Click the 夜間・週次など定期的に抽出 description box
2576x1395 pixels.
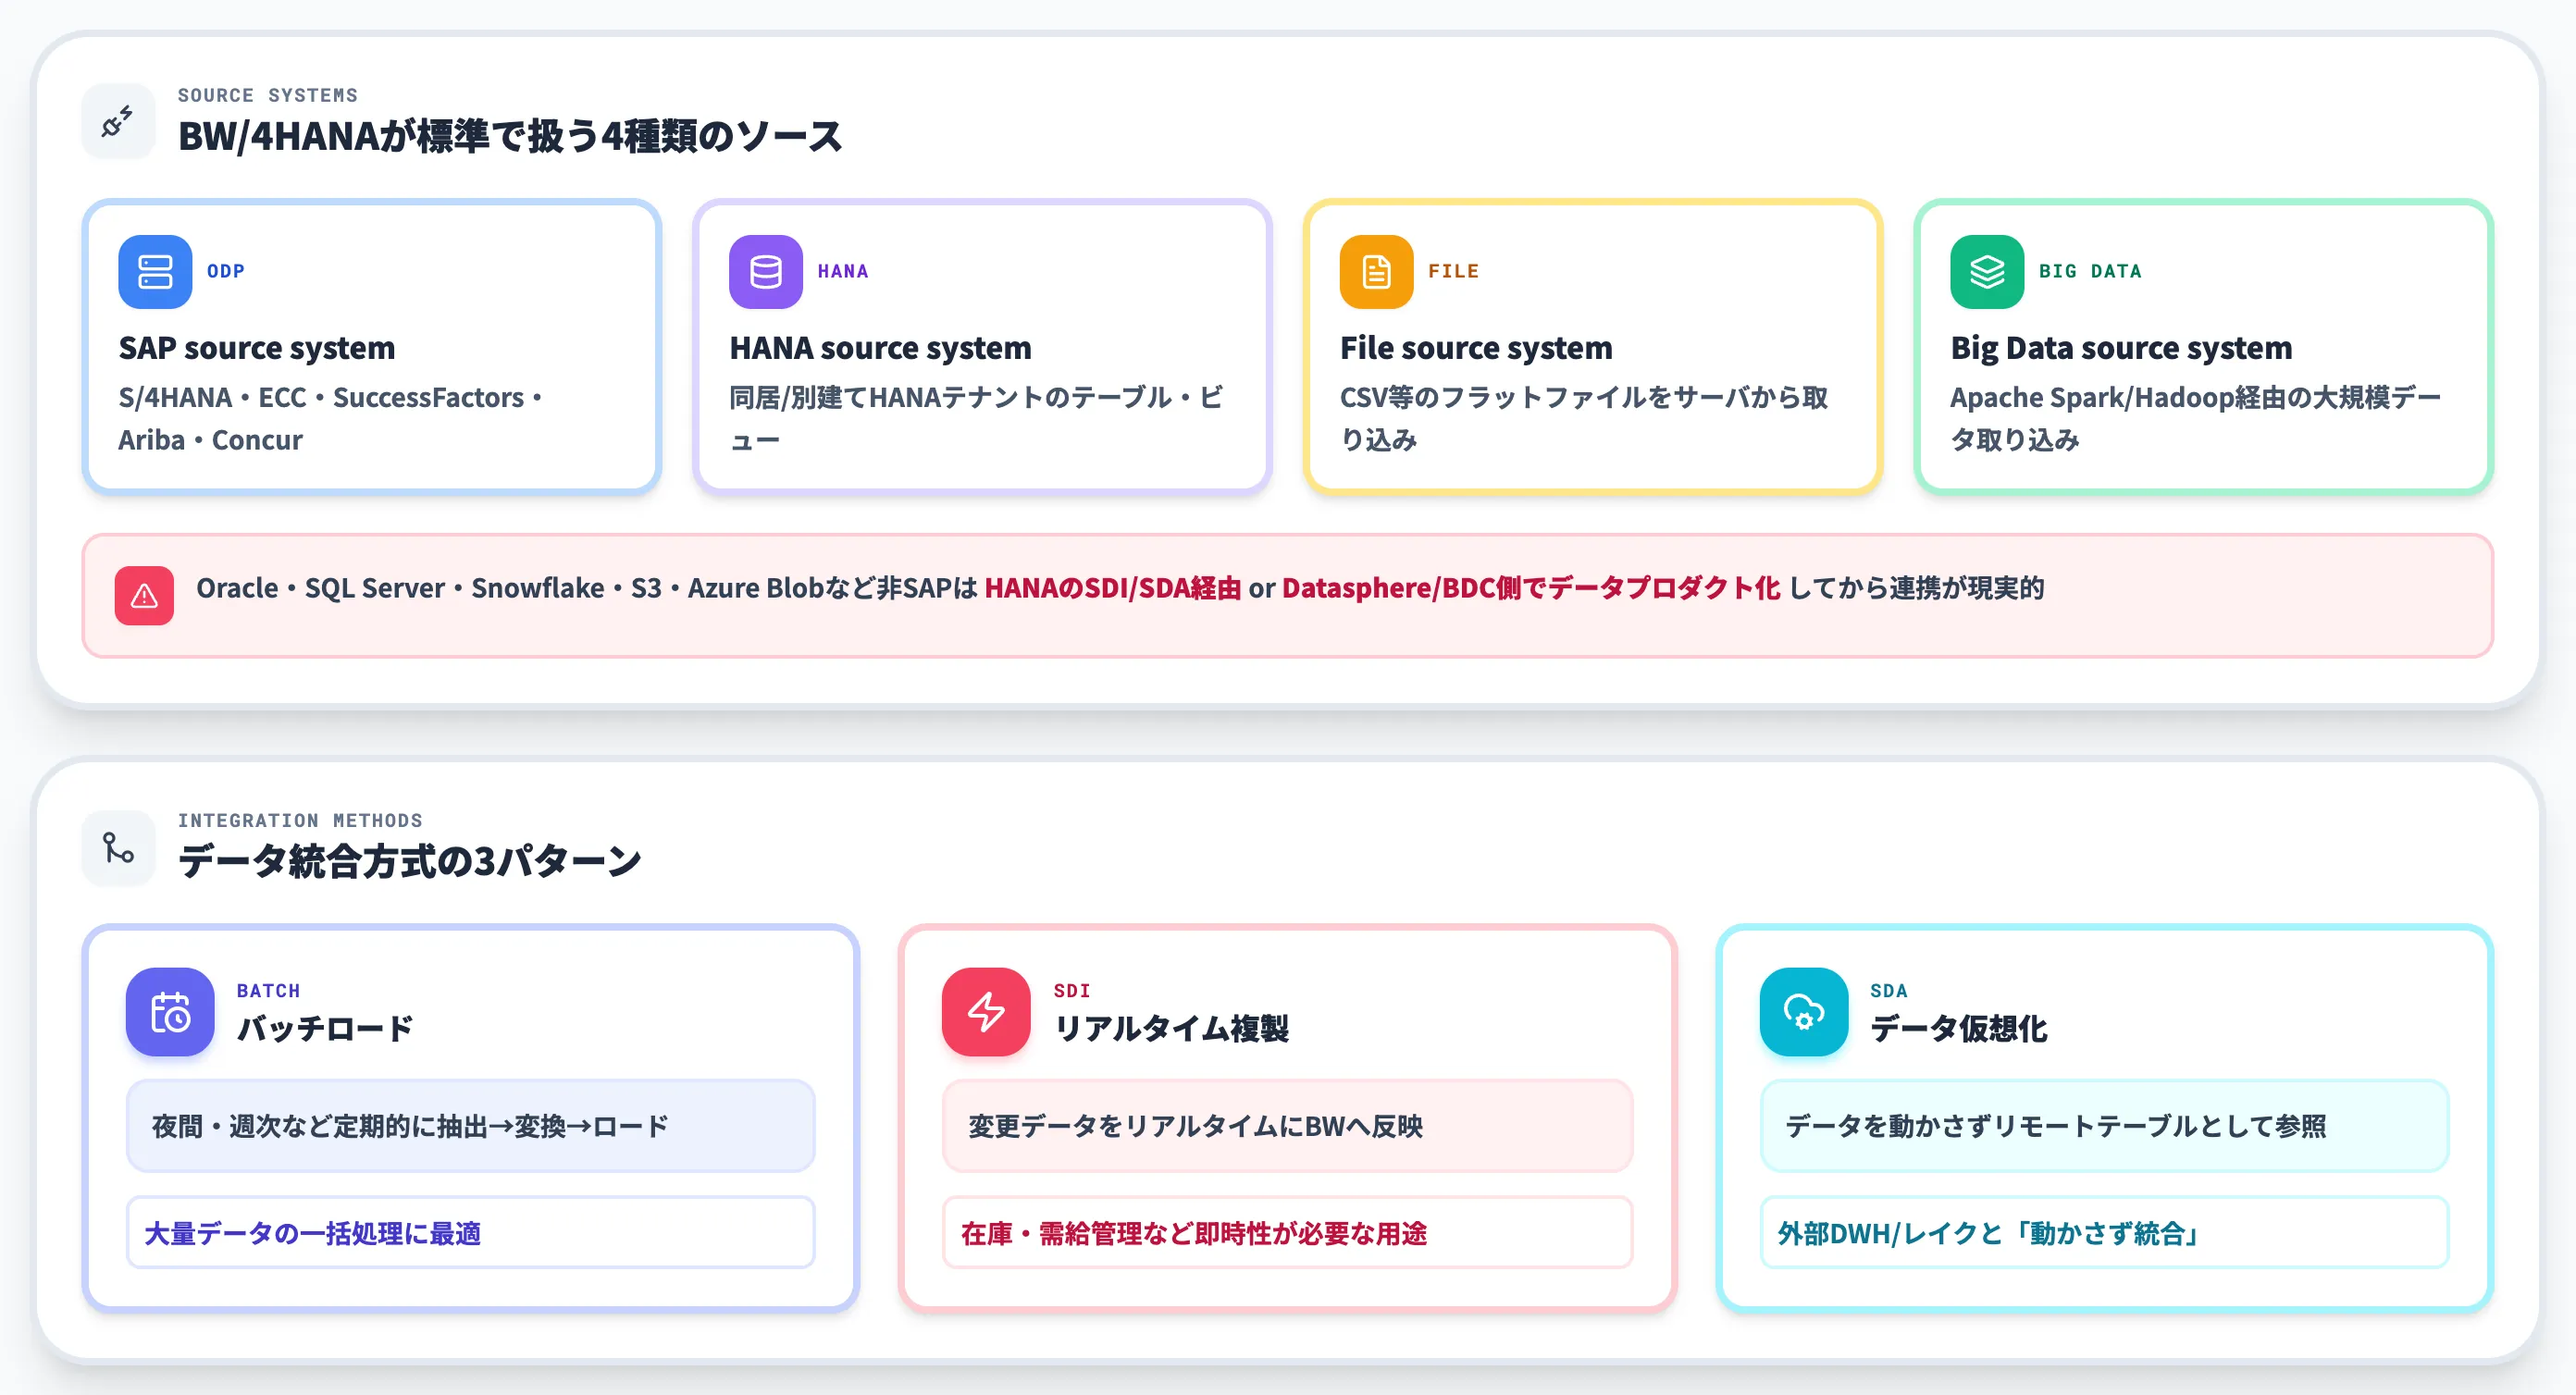(470, 1126)
